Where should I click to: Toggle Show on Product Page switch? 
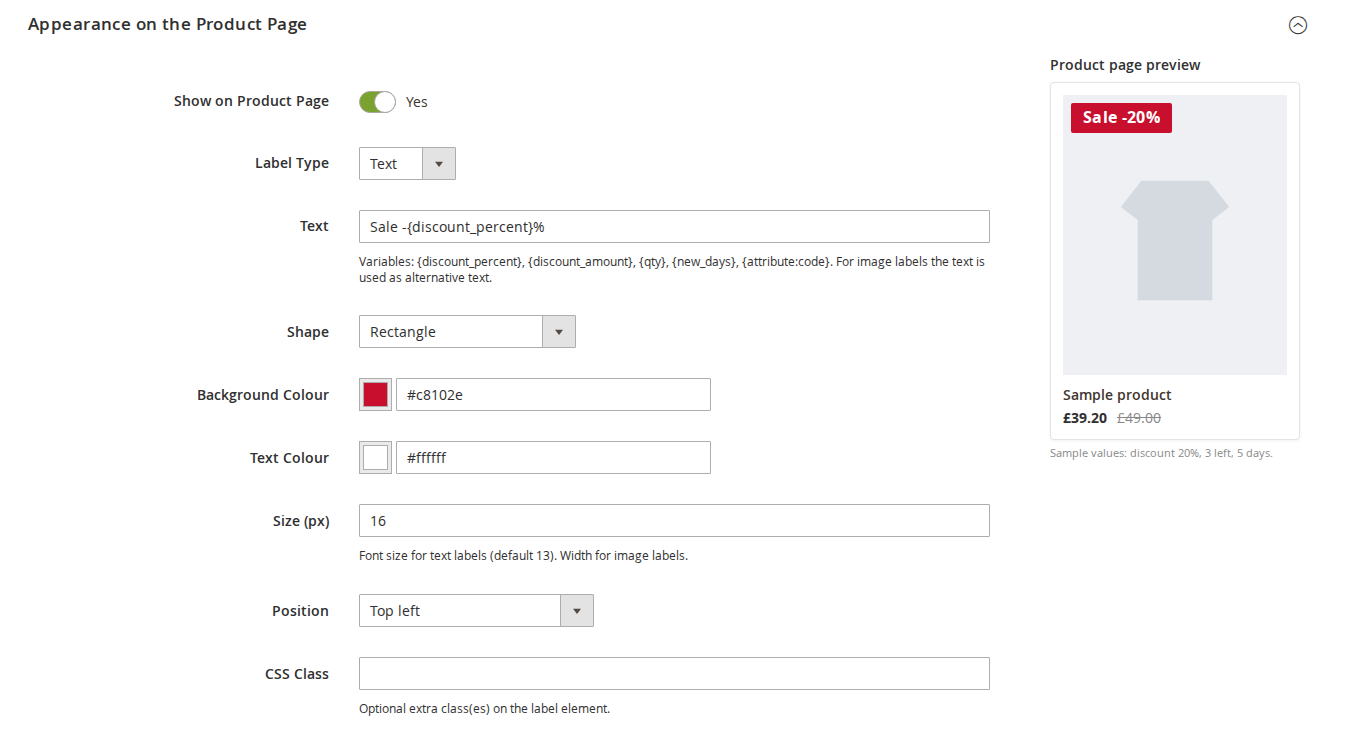(378, 101)
